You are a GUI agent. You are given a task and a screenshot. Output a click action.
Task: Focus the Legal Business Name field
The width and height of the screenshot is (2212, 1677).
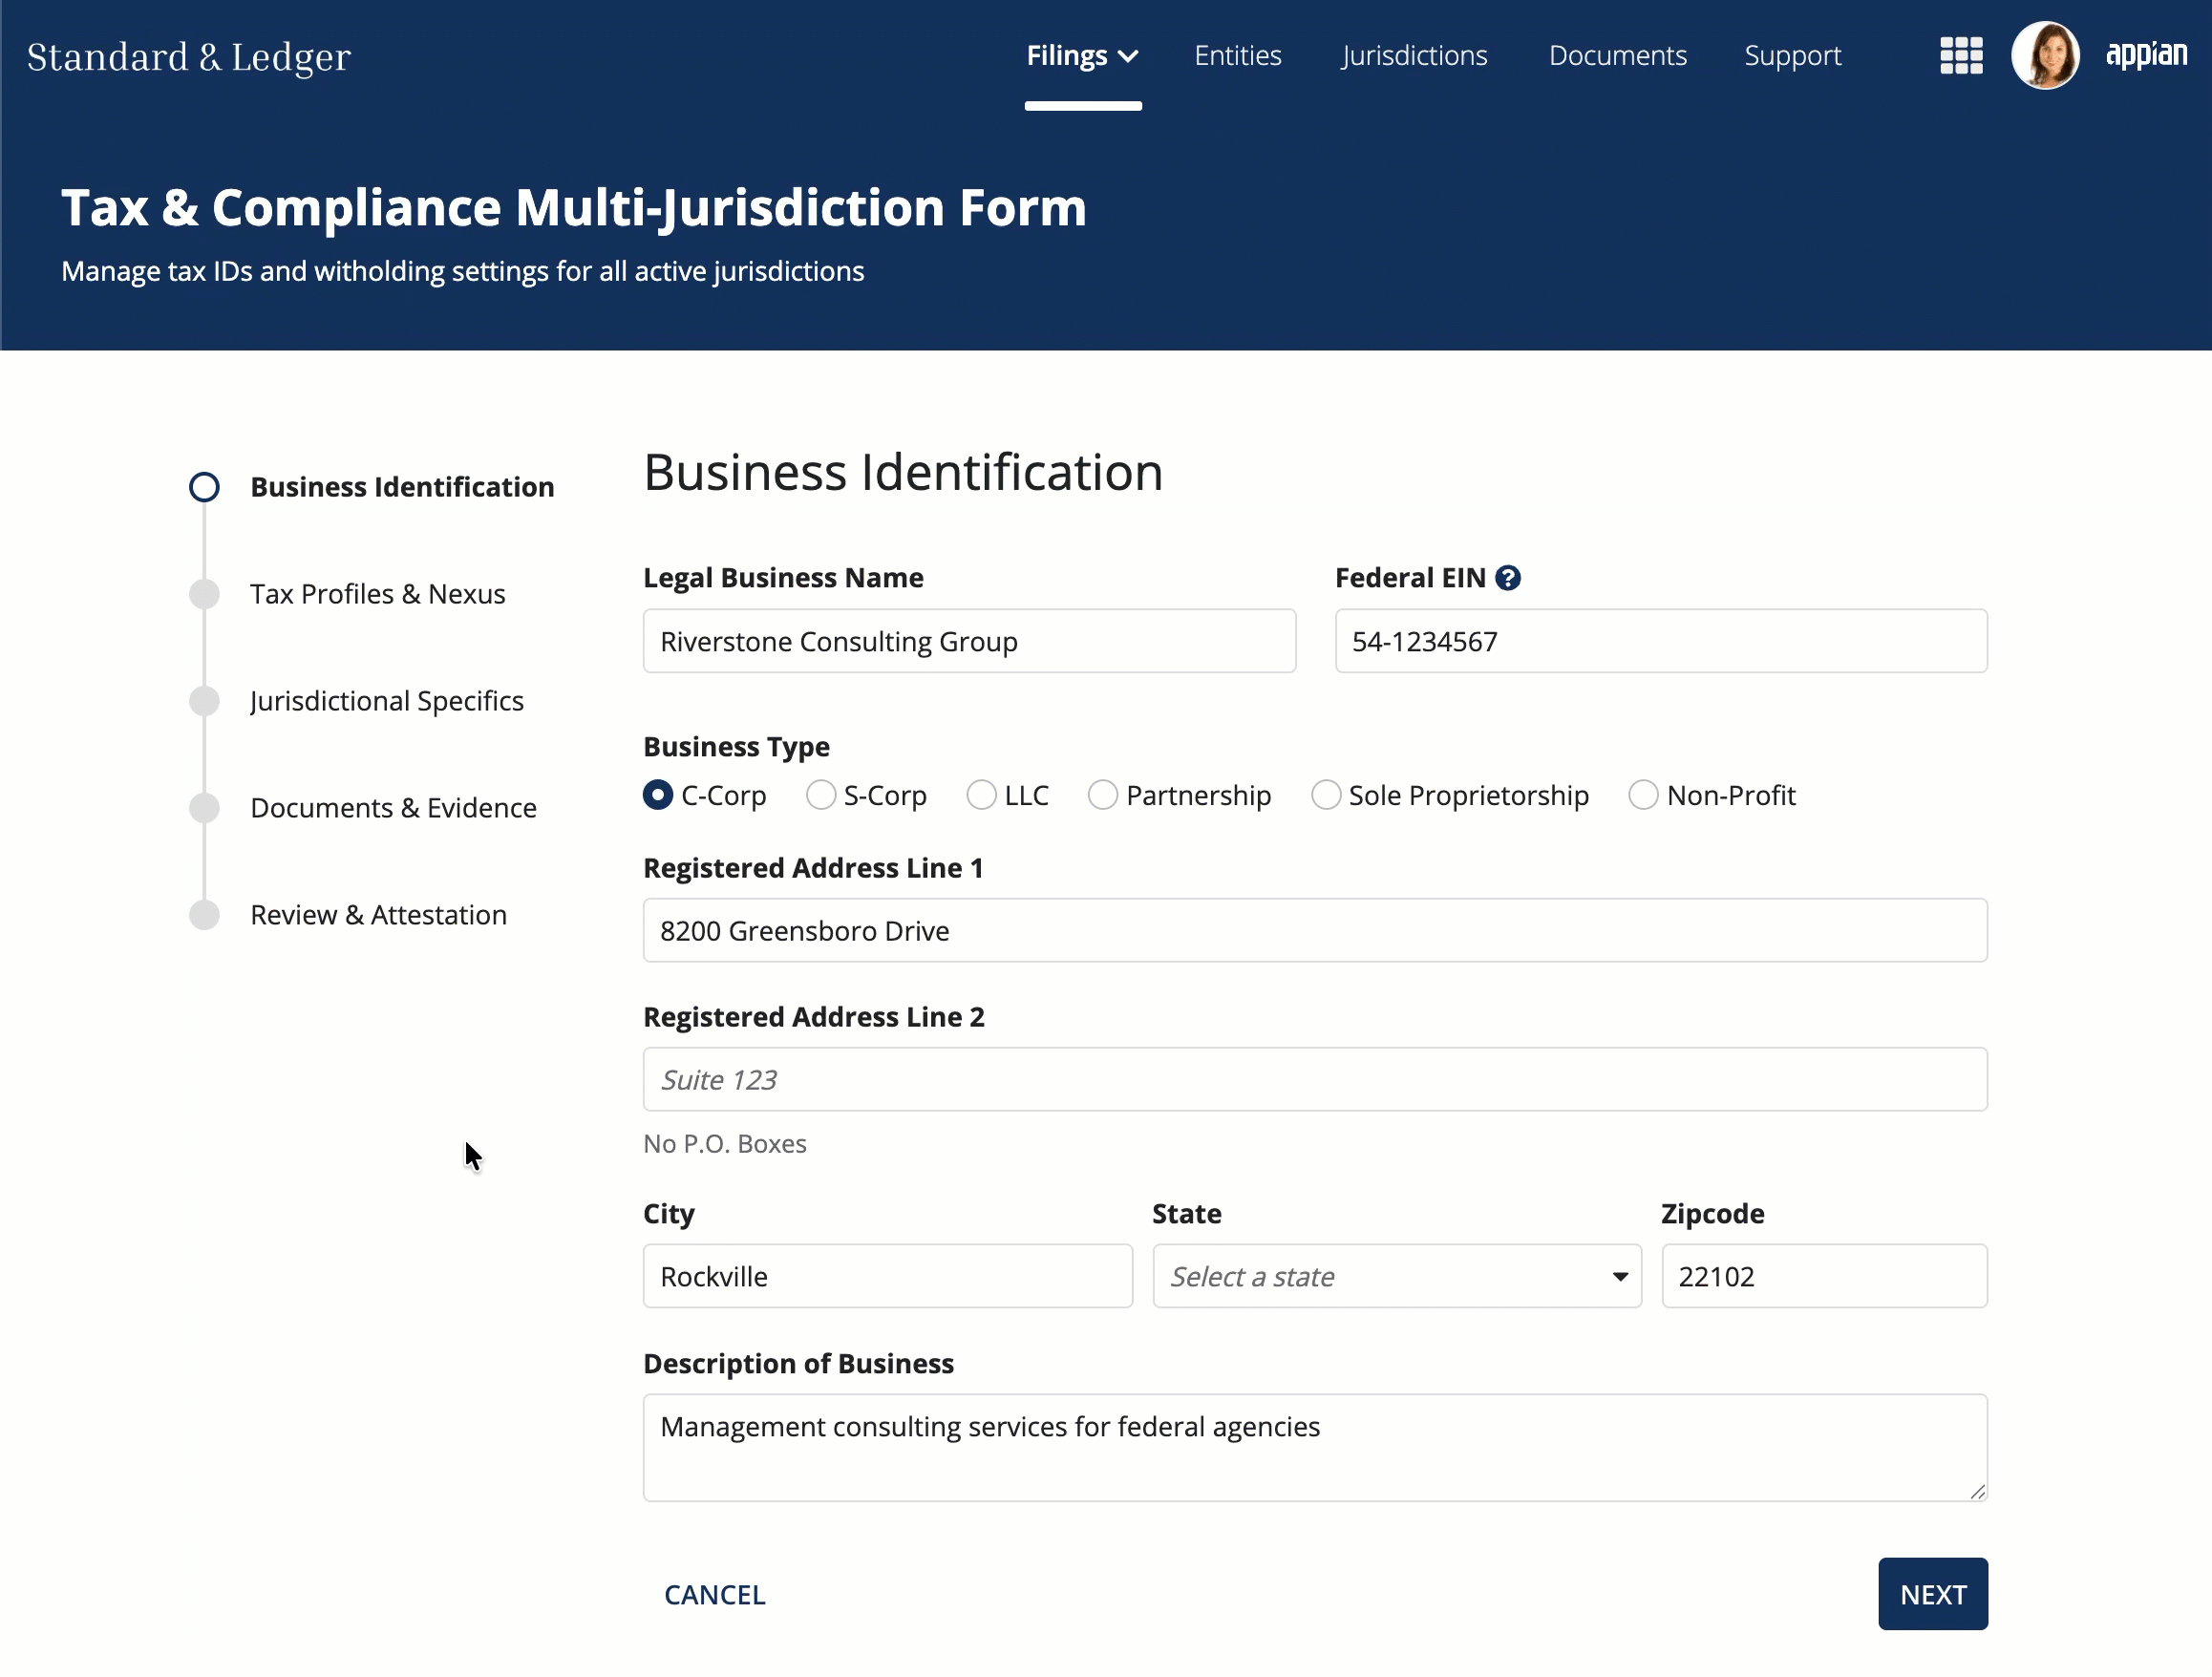click(x=969, y=641)
